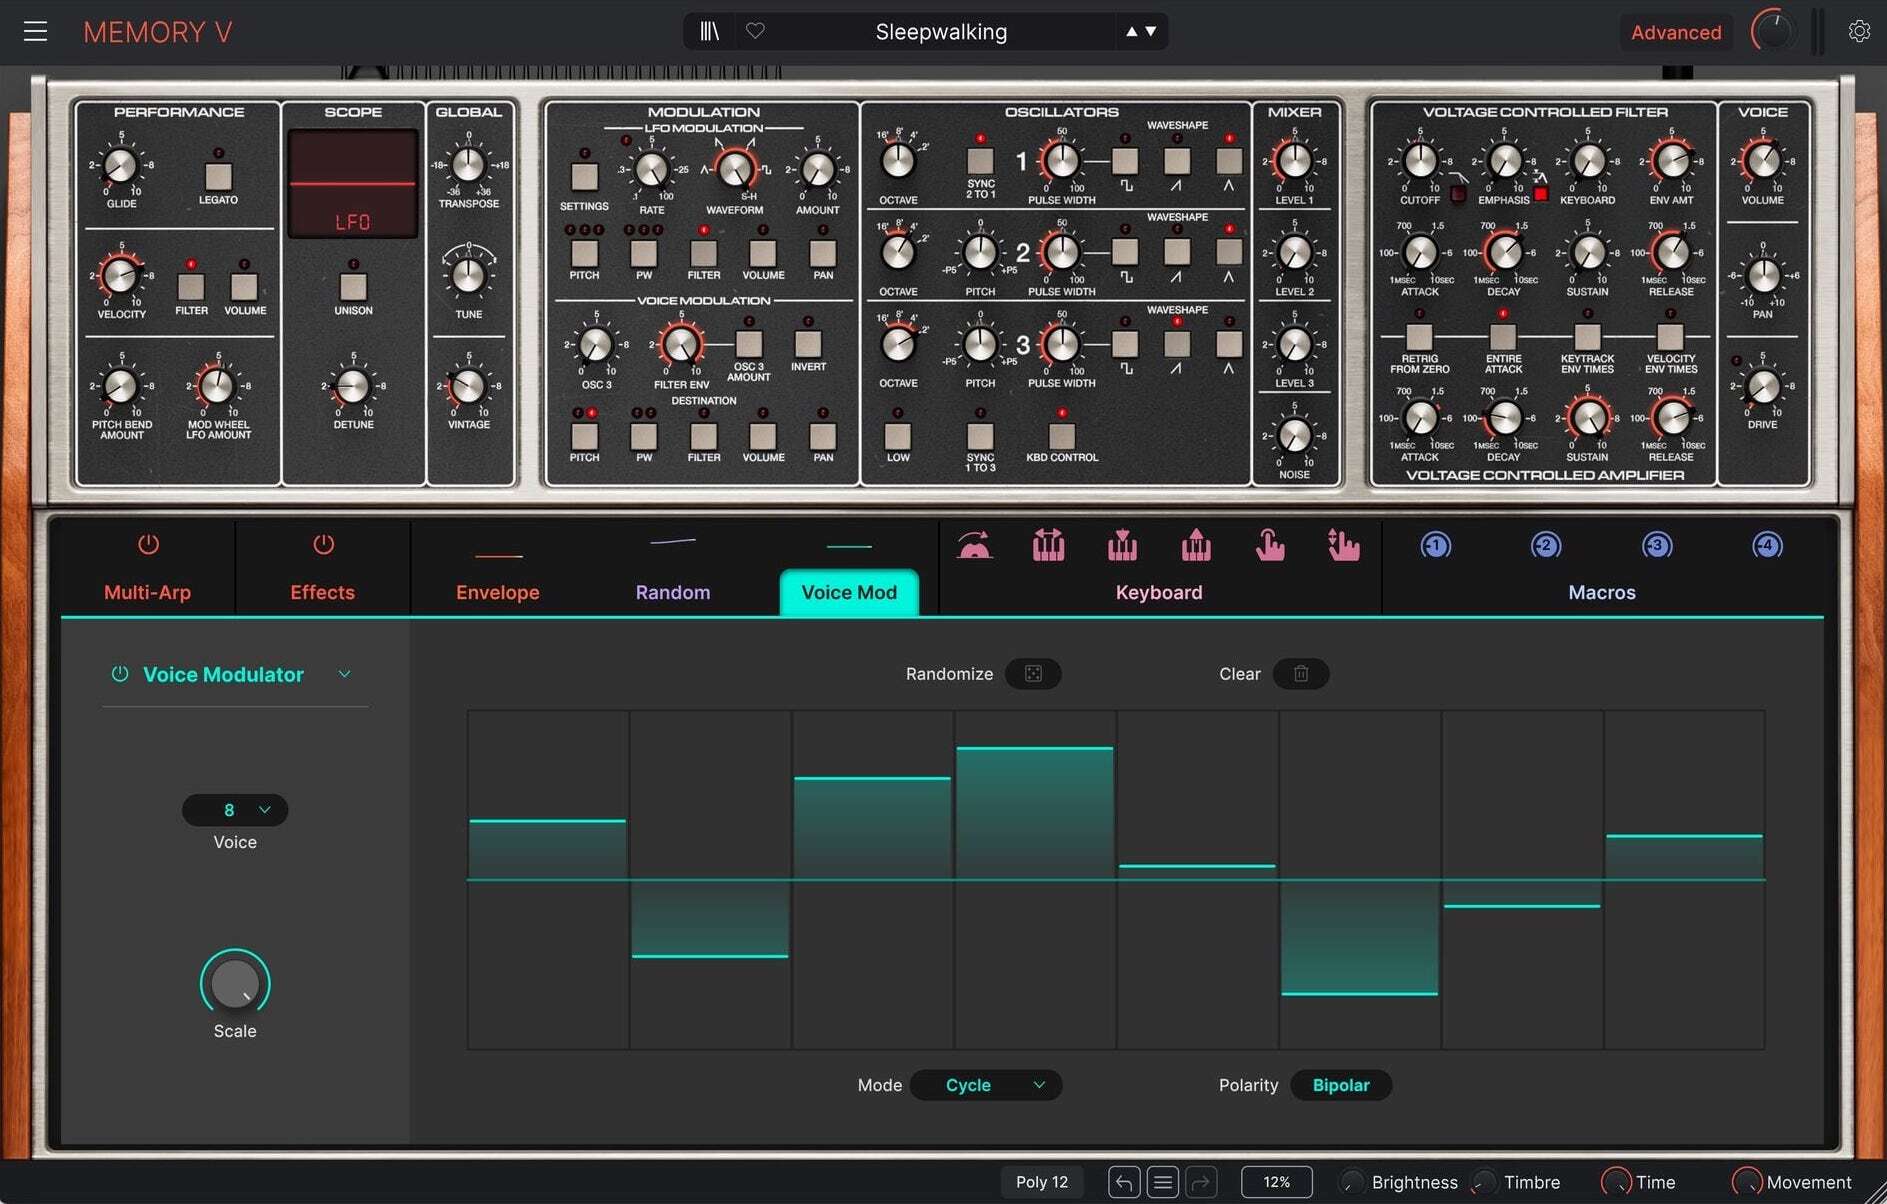Clear steps with the trash icon
This screenshot has width=1887, height=1204.
(1301, 674)
